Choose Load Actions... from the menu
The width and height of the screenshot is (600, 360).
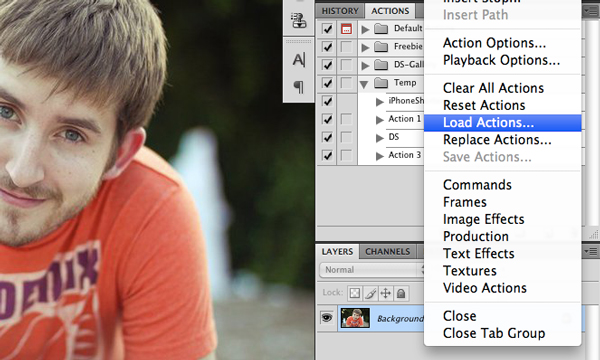coord(503,123)
